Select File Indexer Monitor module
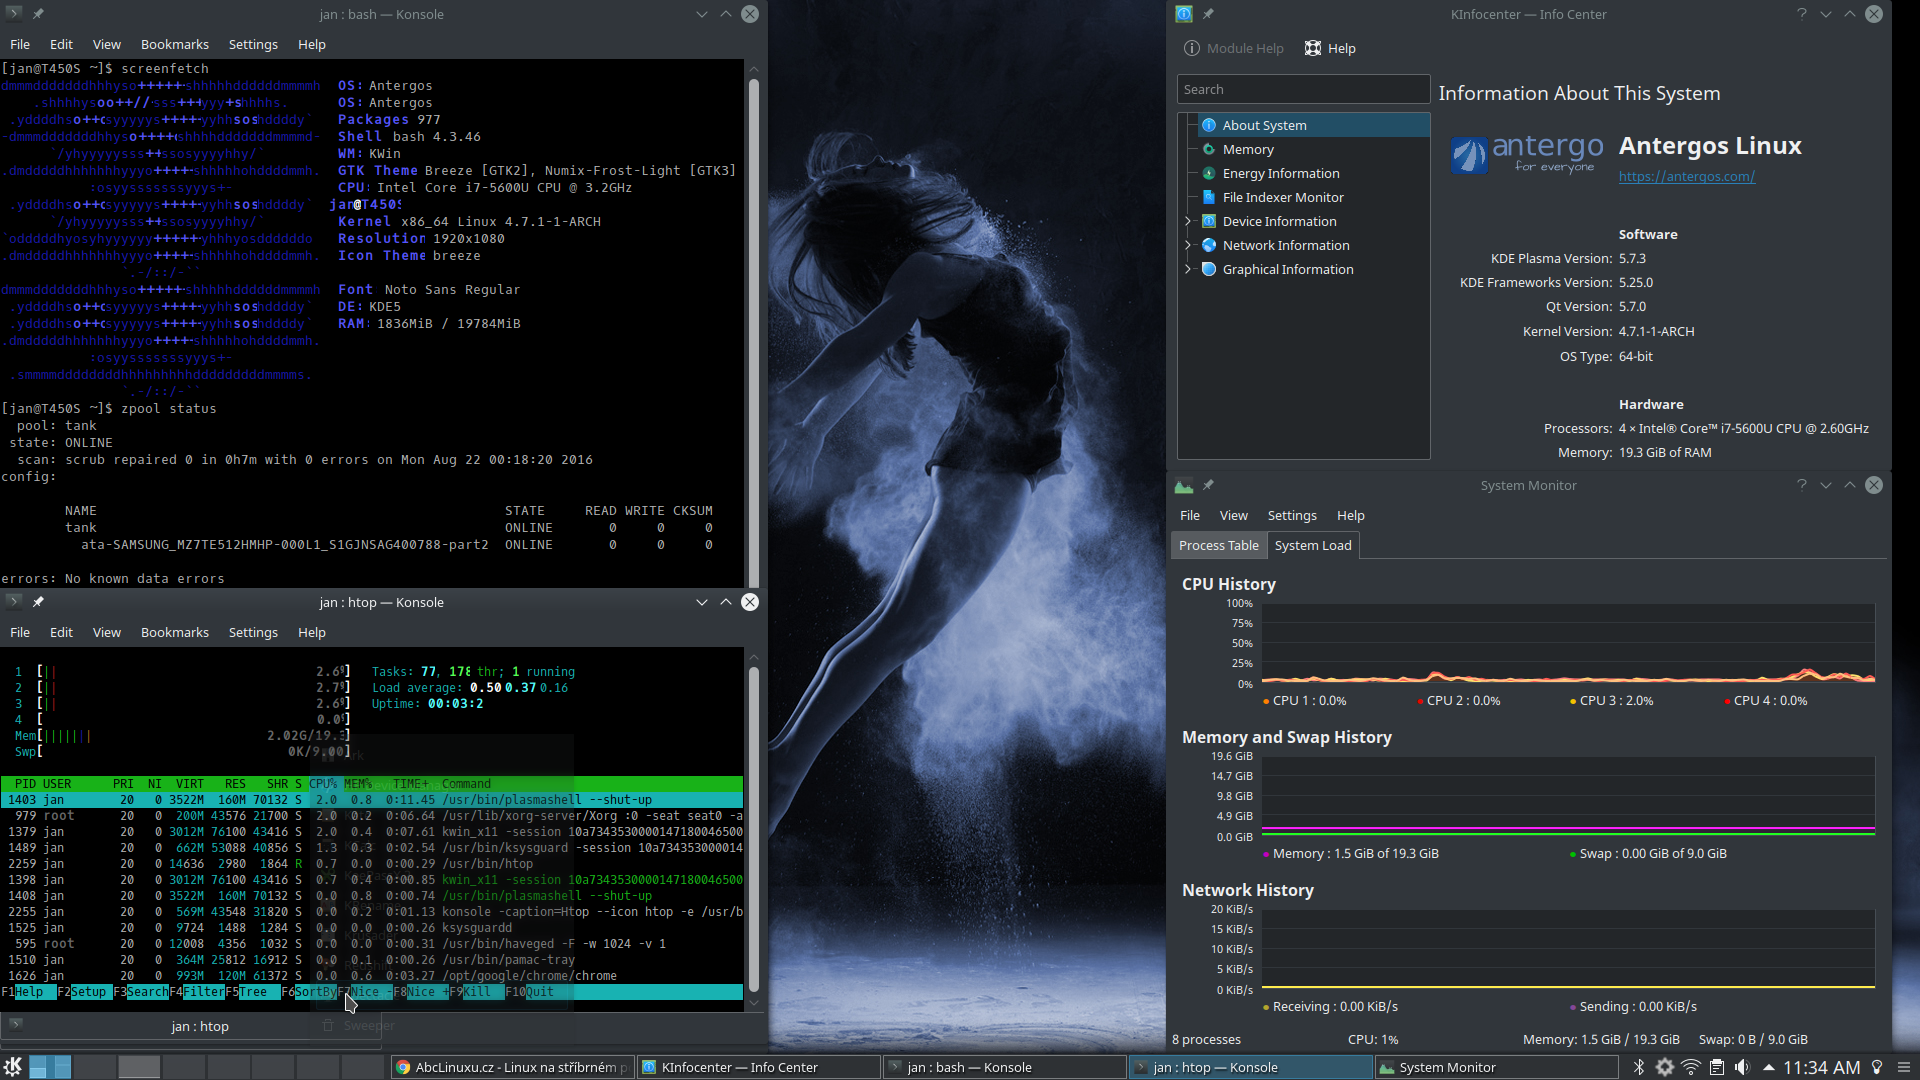 1283,197
